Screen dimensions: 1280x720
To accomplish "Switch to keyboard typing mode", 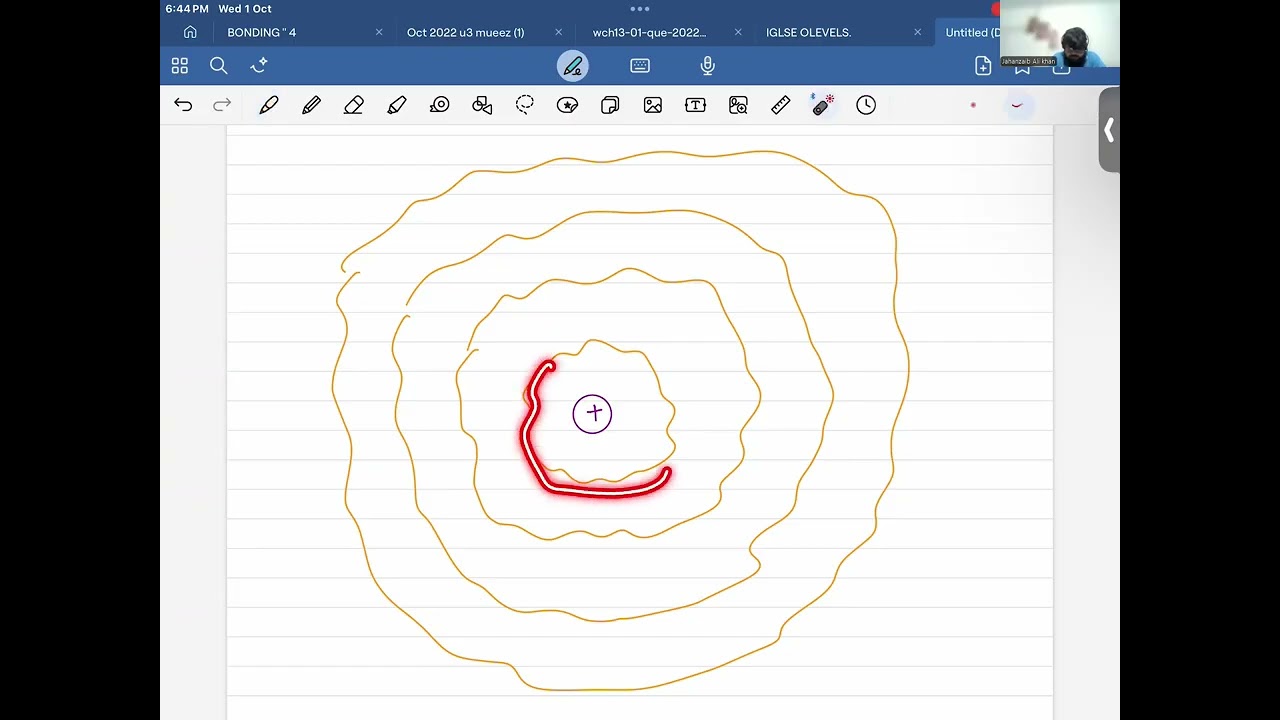I will click(640, 66).
